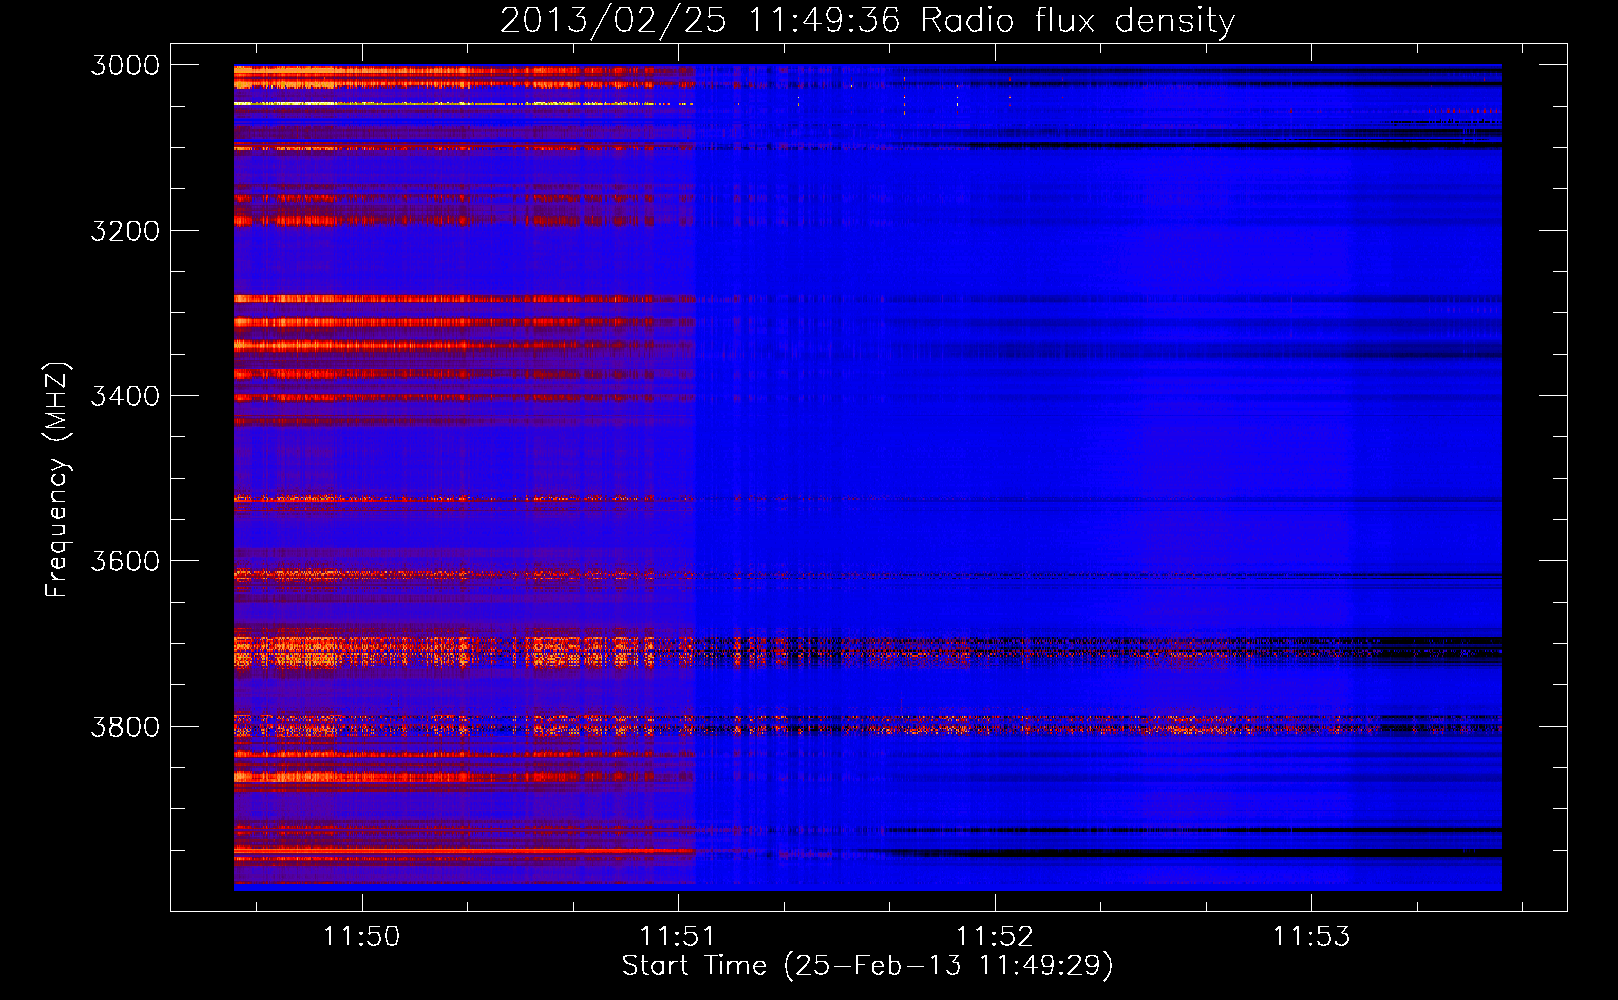Select the 3800 frequency tick label
1618x1000 pixels.
(x=125, y=727)
